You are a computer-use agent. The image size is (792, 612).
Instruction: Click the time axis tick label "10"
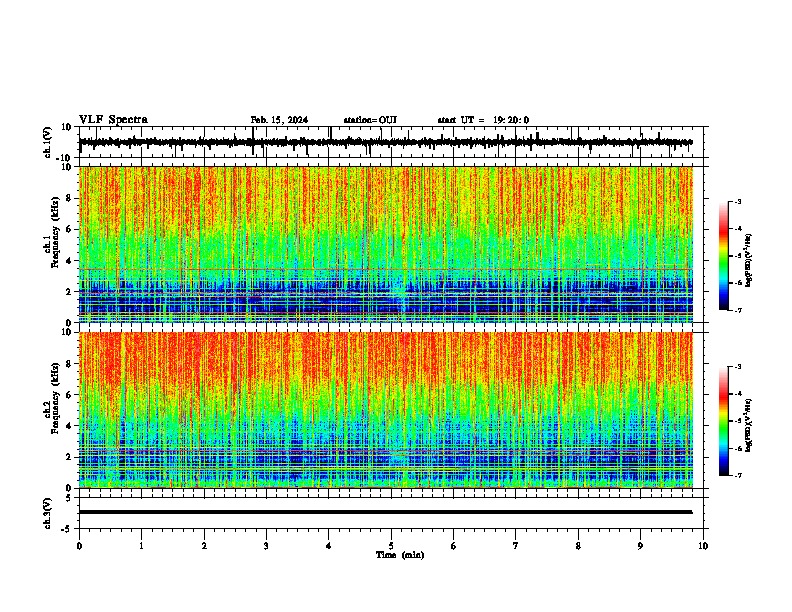point(703,546)
